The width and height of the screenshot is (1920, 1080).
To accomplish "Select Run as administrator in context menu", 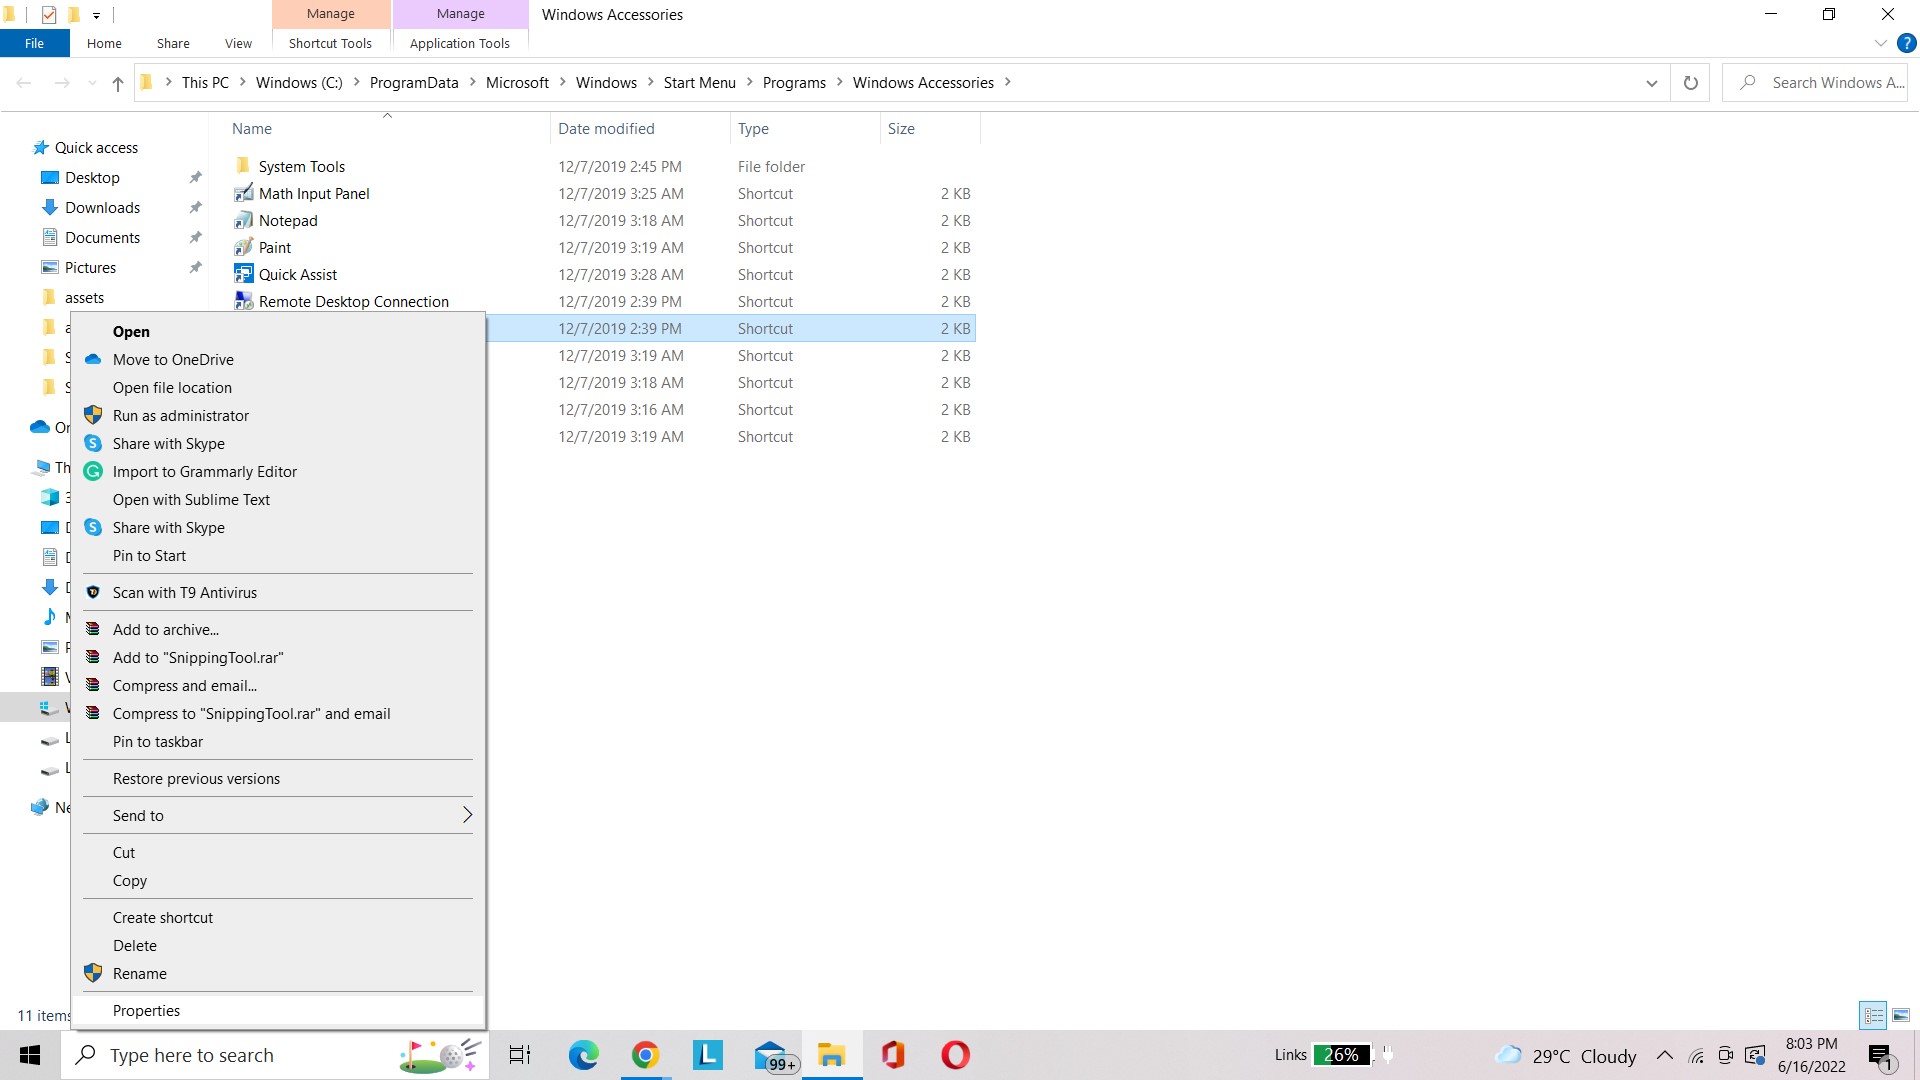I will pyautogui.click(x=181, y=416).
